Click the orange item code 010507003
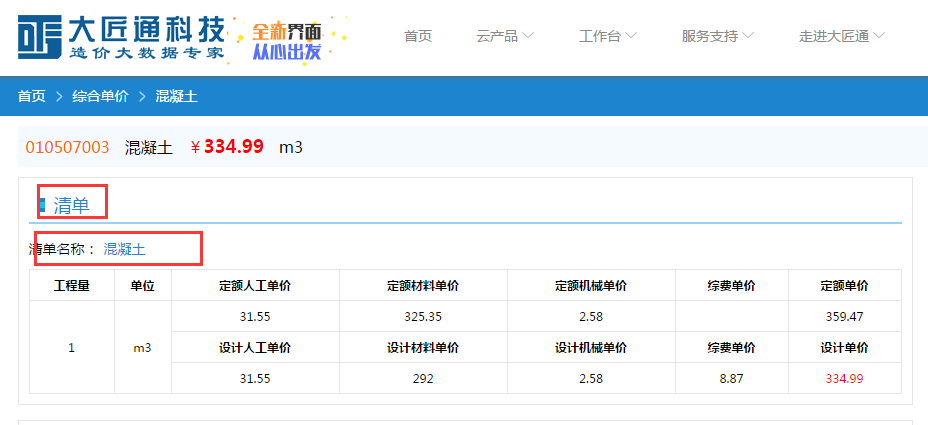 coord(67,147)
